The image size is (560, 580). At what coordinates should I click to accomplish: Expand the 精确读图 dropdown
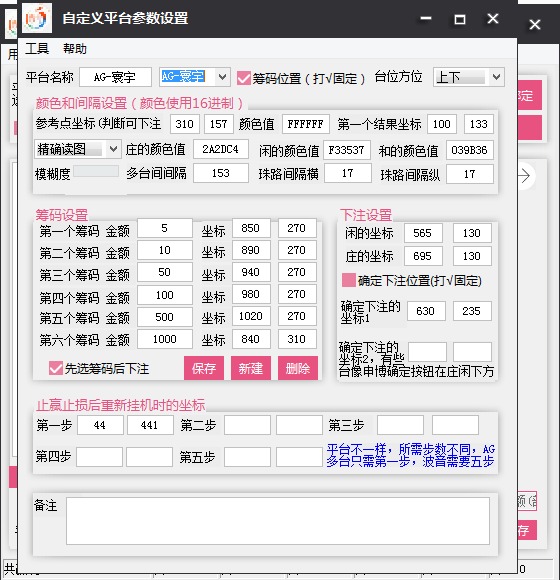click(x=113, y=149)
